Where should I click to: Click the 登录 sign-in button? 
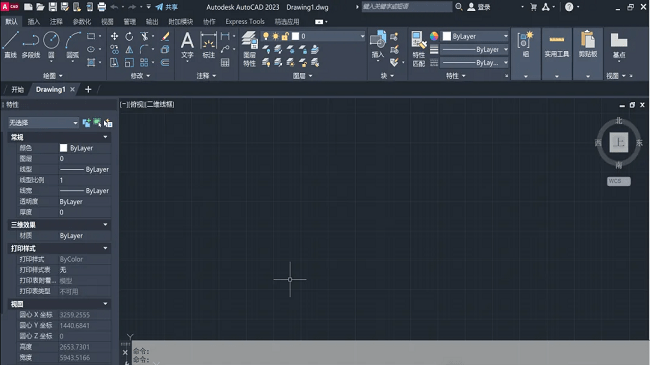coord(479,7)
